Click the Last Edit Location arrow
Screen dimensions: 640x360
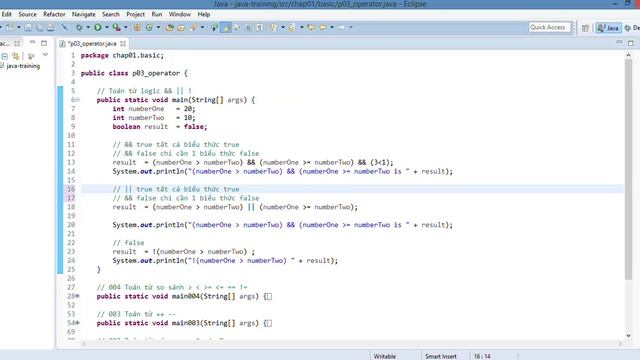click(311, 27)
